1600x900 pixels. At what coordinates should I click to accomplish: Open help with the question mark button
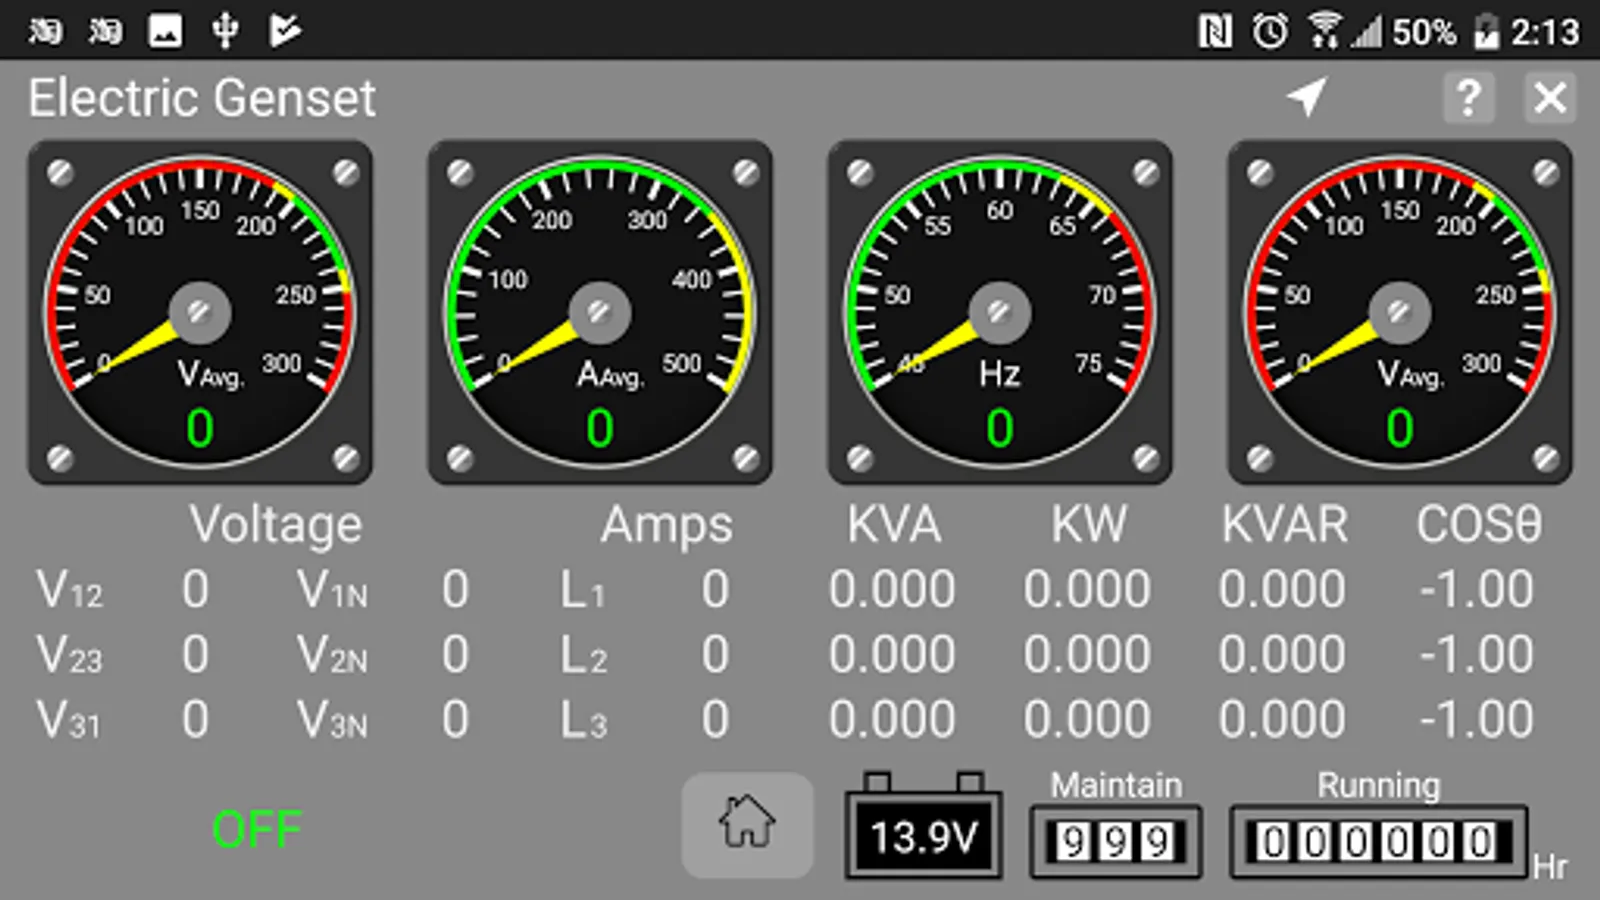coord(1469,98)
